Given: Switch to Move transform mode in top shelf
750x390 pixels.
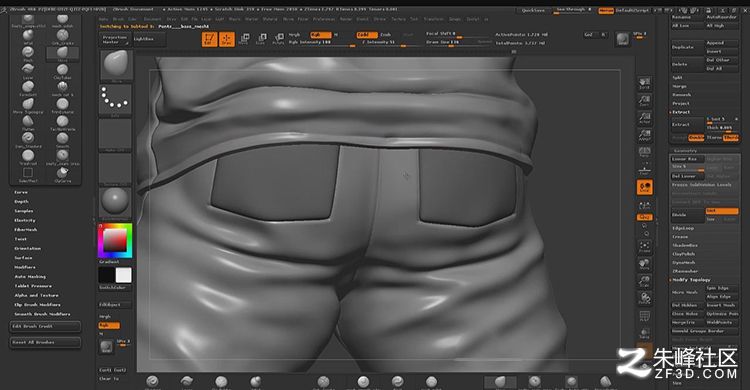Looking at the screenshot, I should (244, 39).
